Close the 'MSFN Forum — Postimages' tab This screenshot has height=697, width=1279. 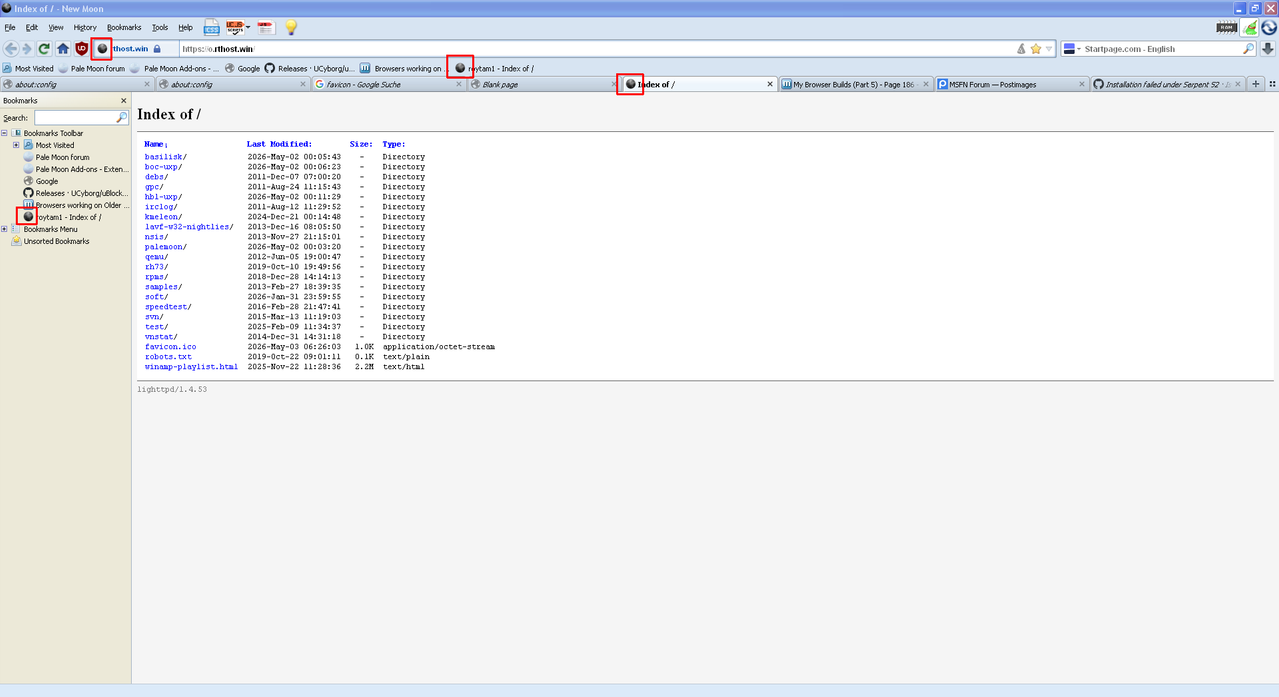pos(1082,84)
